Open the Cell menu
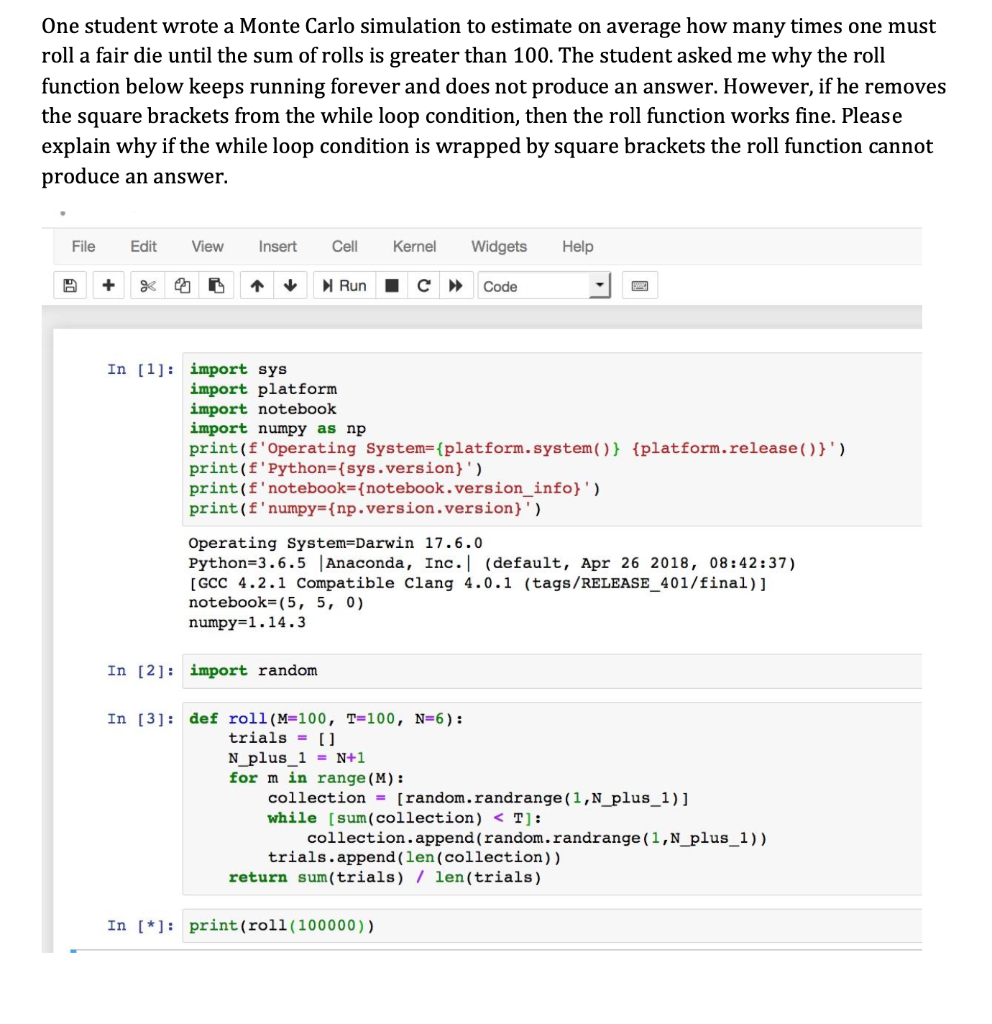 [344, 246]
